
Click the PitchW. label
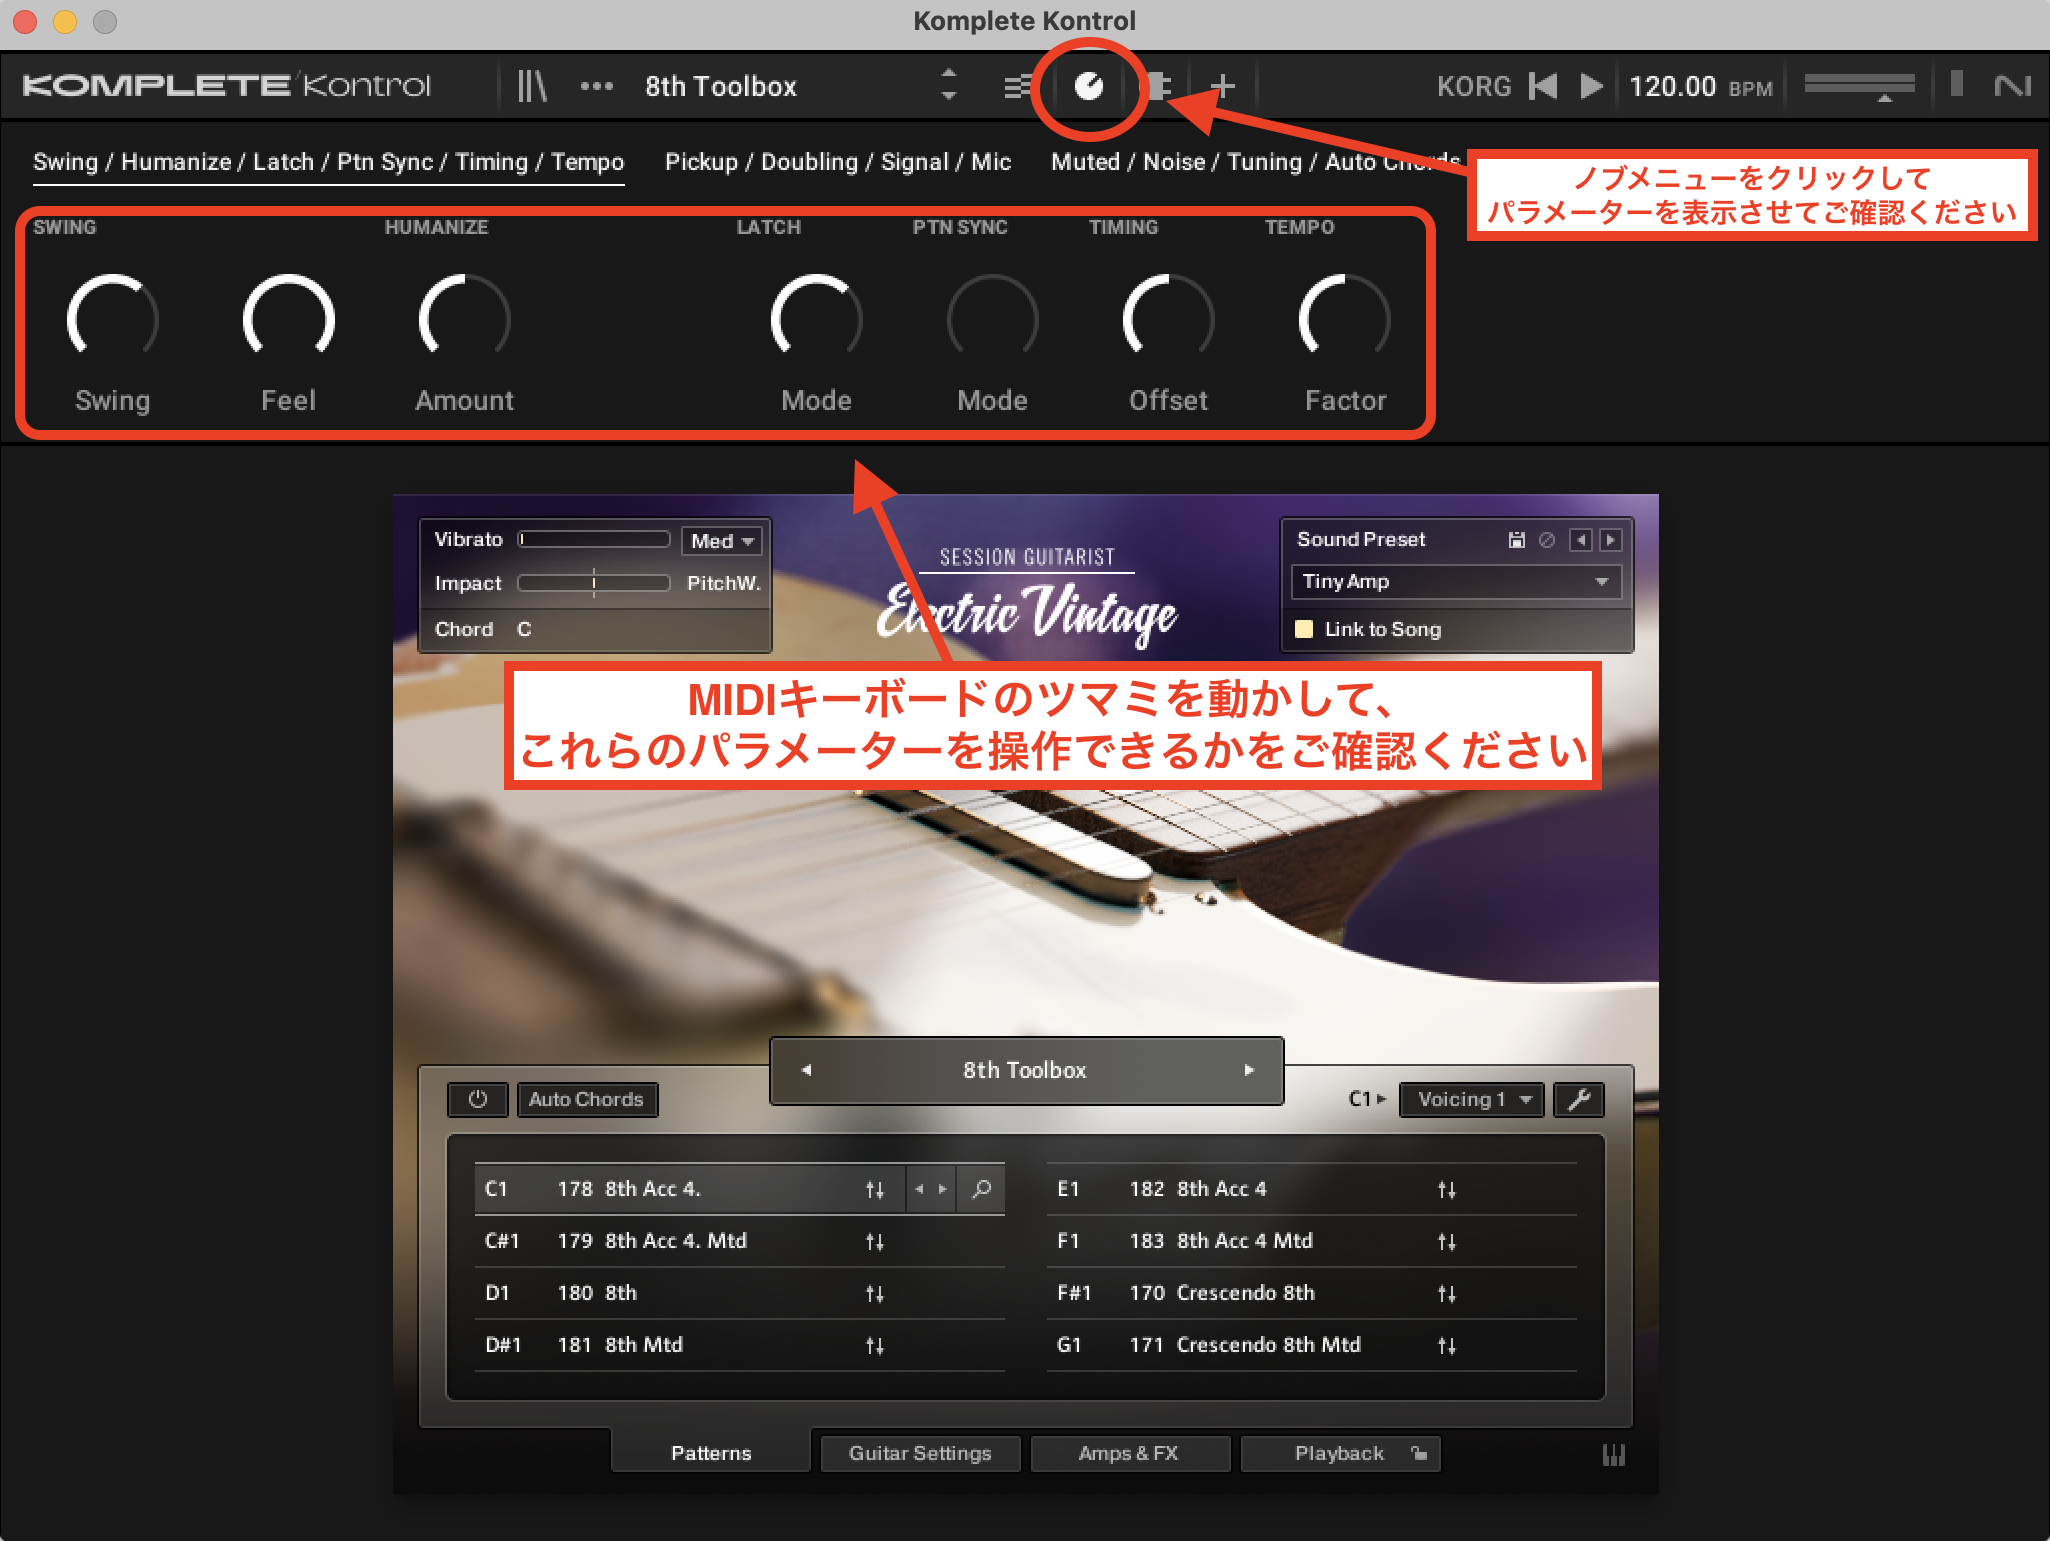coord(724,583)
